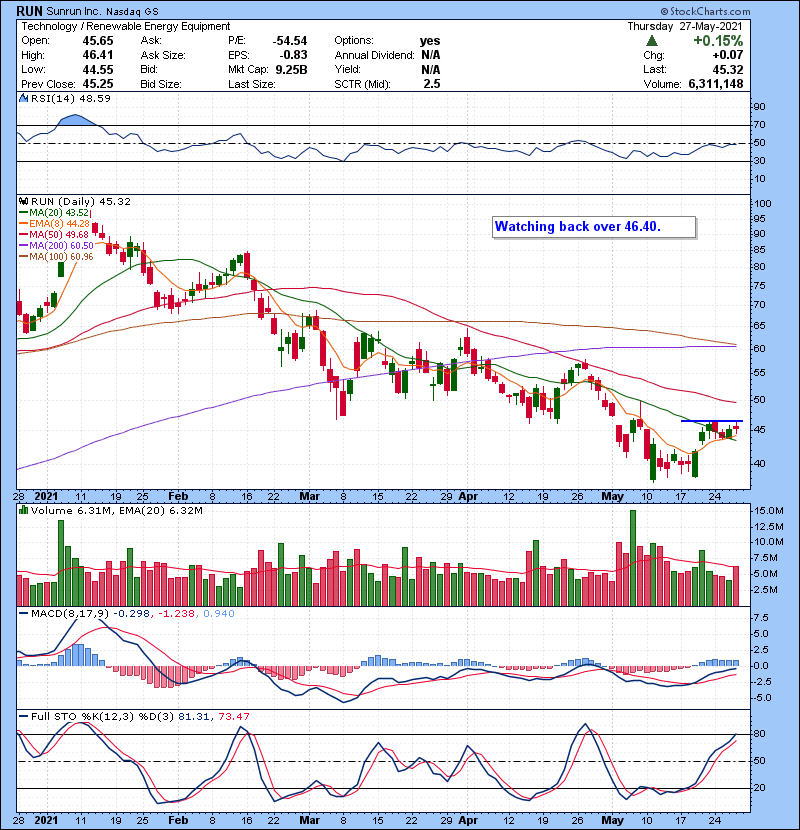Click the 15.0M volume scale label
Screen dimensions: 800x830
769,510
